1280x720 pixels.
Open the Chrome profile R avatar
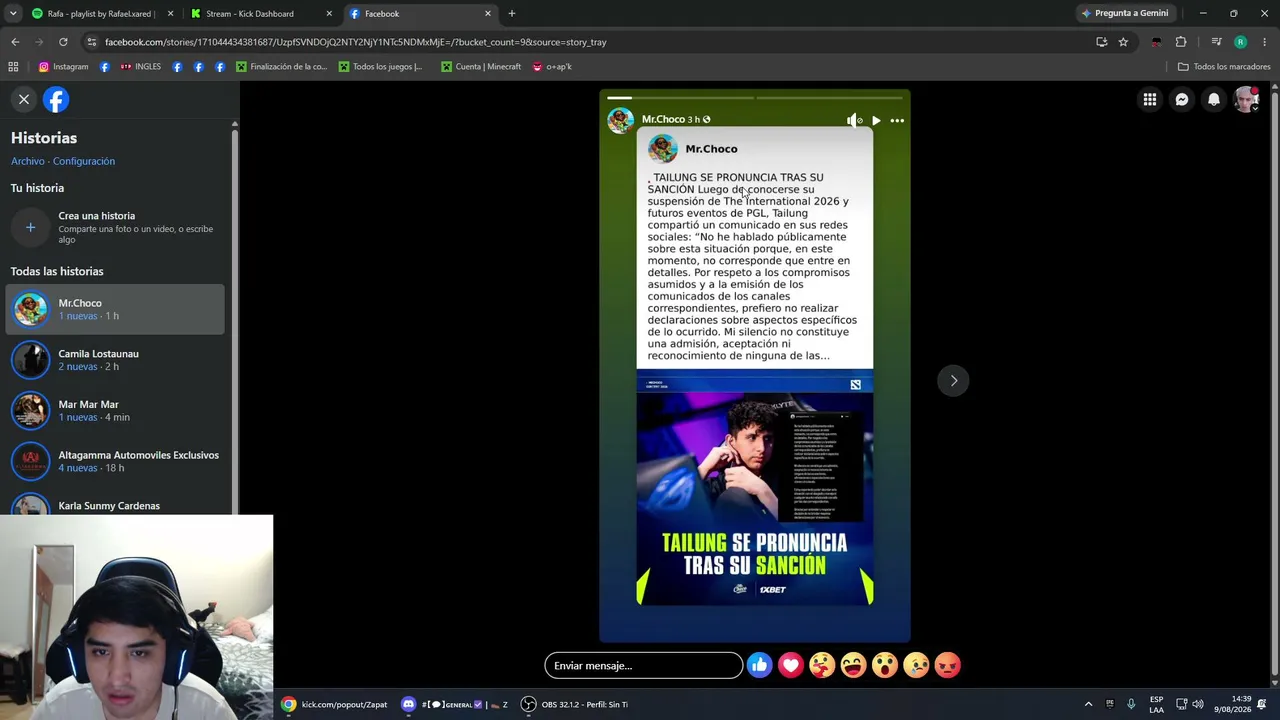tap(1241, 42)
